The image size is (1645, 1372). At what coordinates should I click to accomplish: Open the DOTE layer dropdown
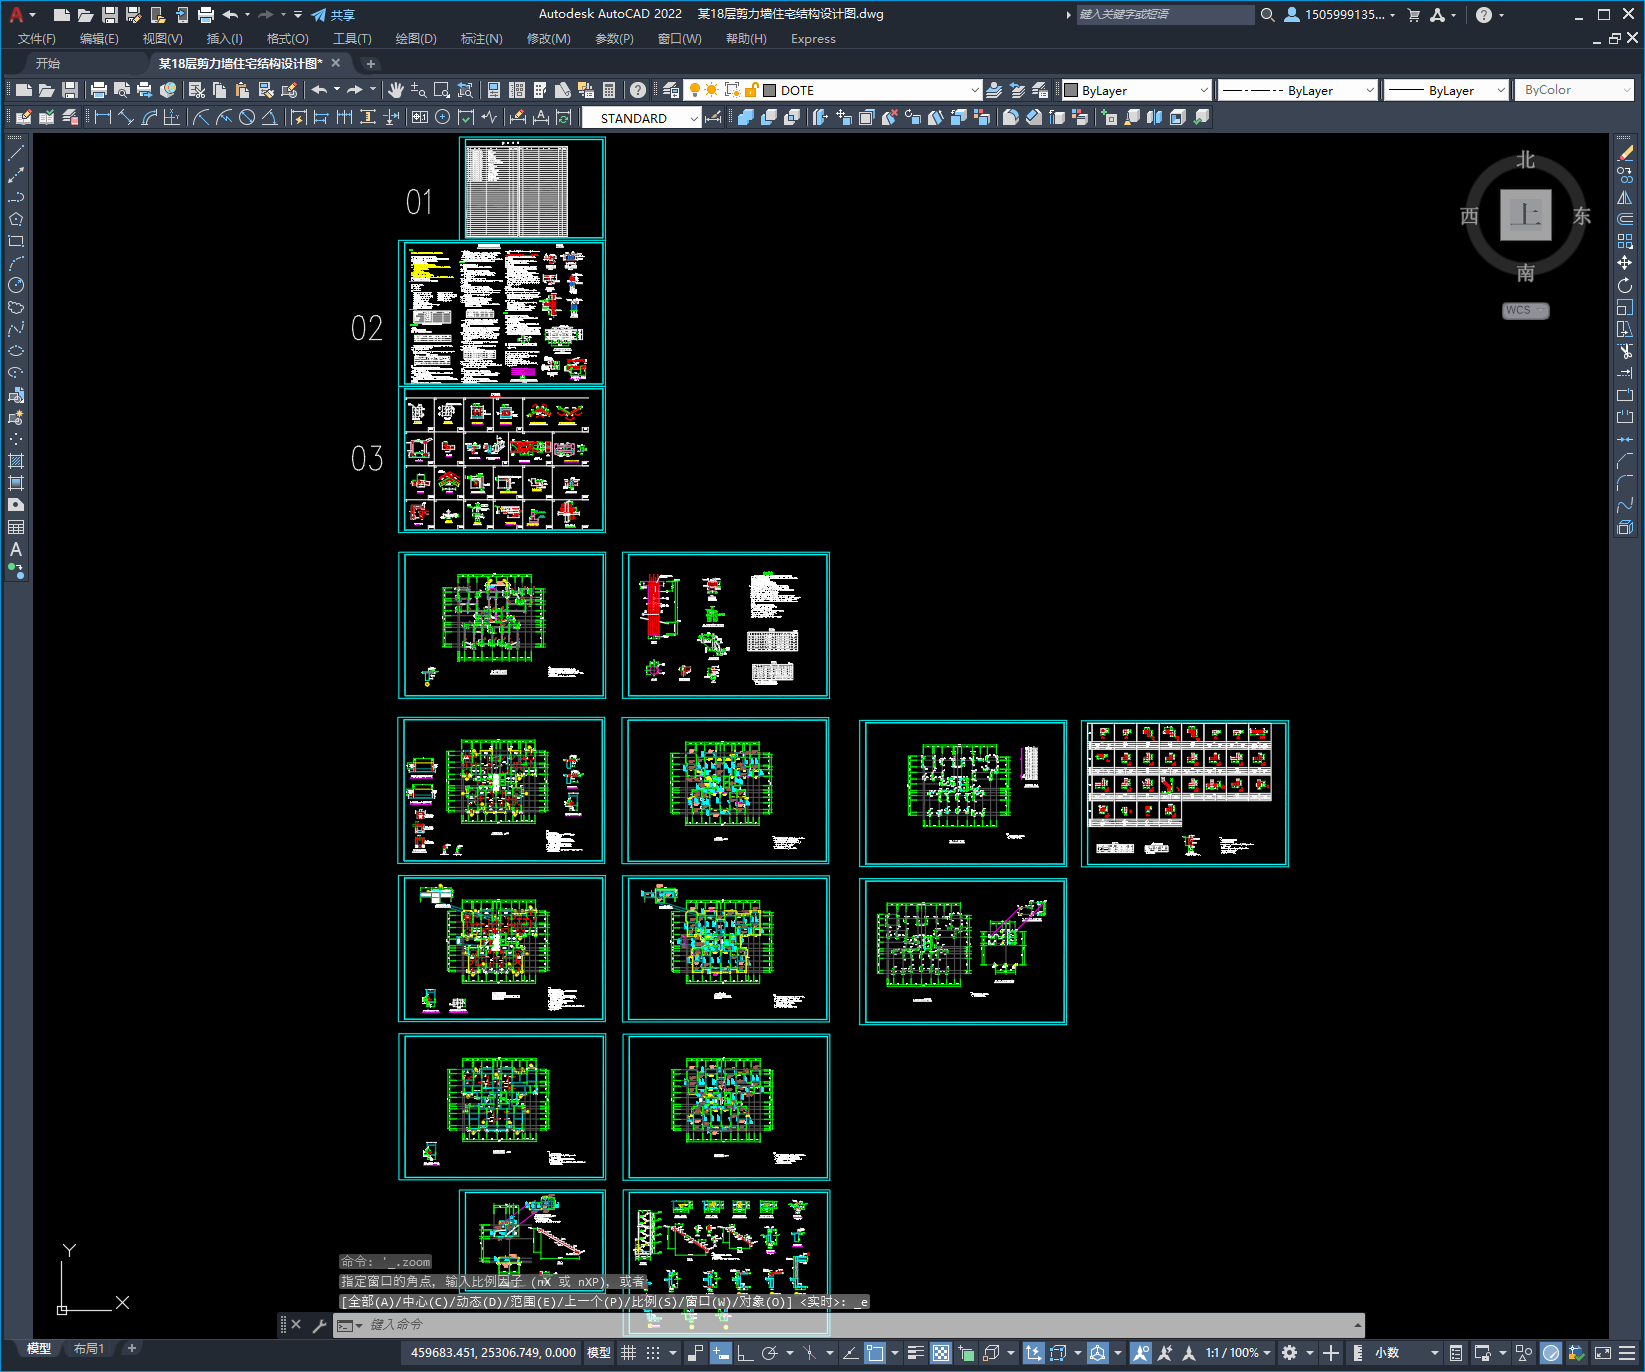[x=974, y=90]
